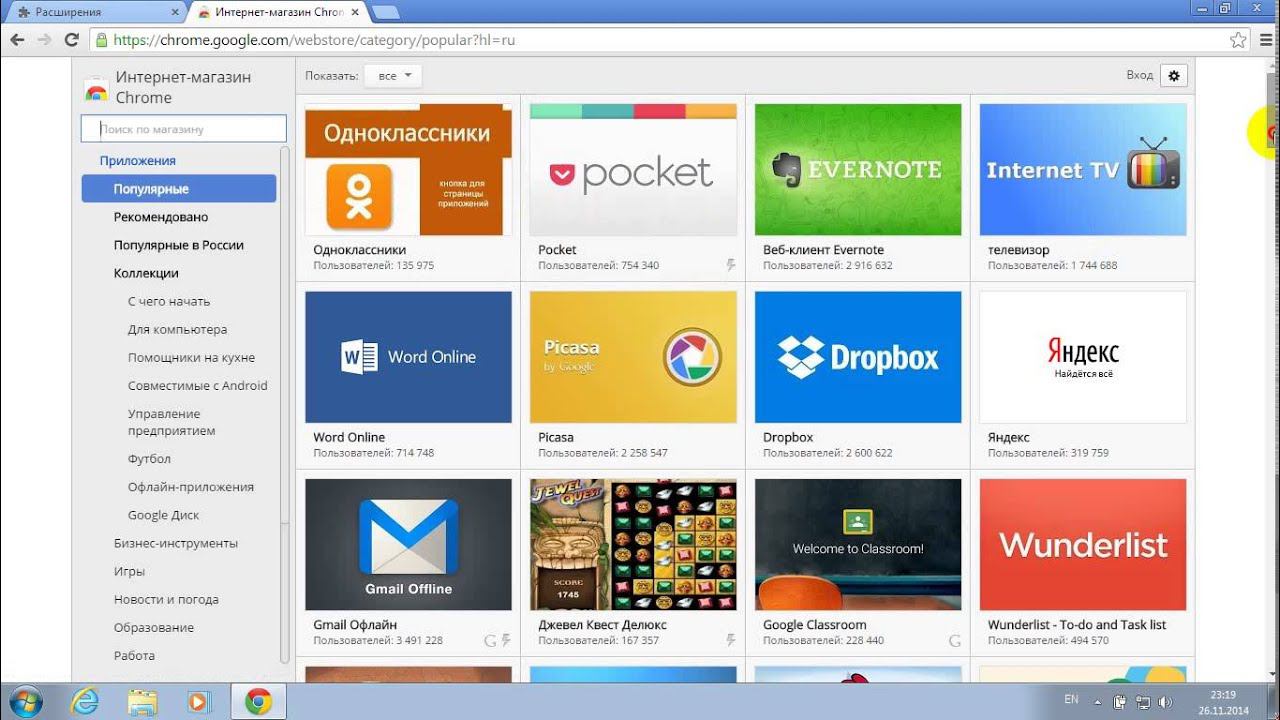Click the Google badge icon on Gmail Офлайн
1280x720 pixels.
click(490, 640)
